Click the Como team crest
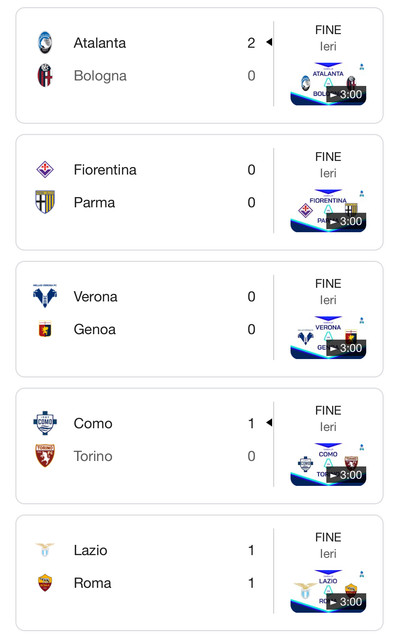The image size is (399, 640). point(45,423)
